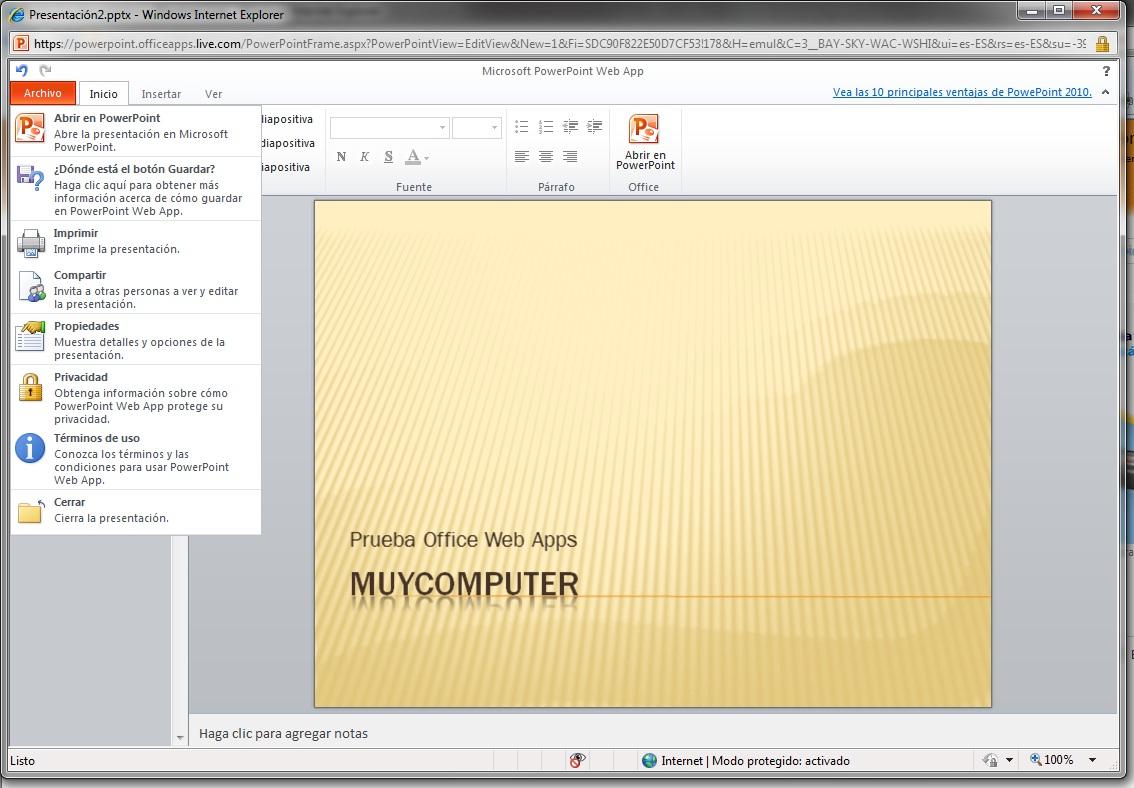This screenshot has width=1134, height=788.
Task: Toggle Italic (K) formatting
Action: pos(364,157)
